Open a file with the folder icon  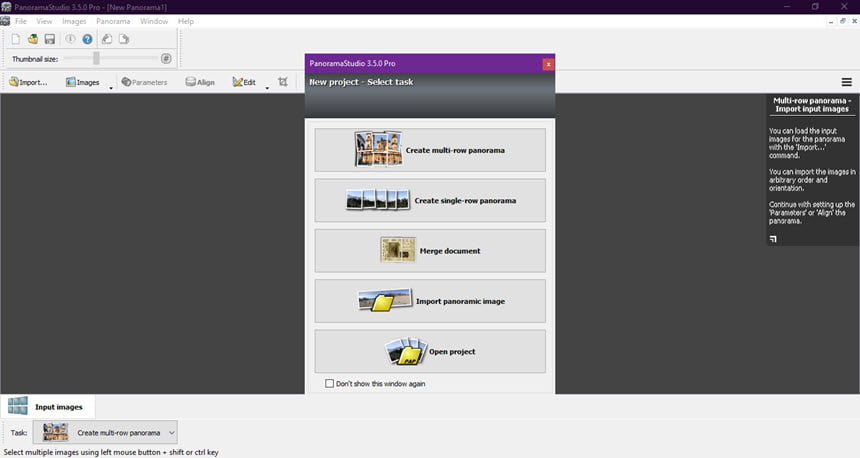pyautogui.click(x=33, y=39)
